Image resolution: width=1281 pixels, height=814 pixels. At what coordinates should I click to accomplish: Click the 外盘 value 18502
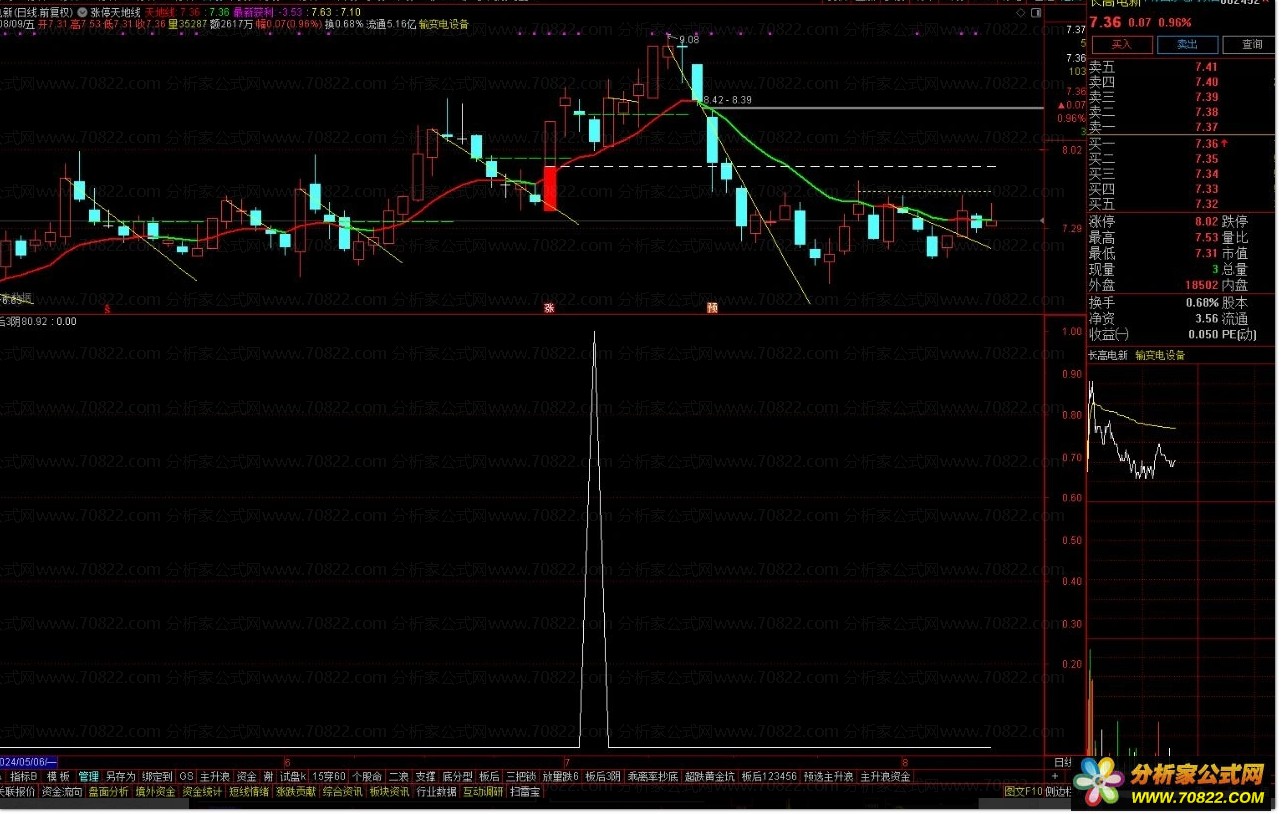click(1201, 286)
